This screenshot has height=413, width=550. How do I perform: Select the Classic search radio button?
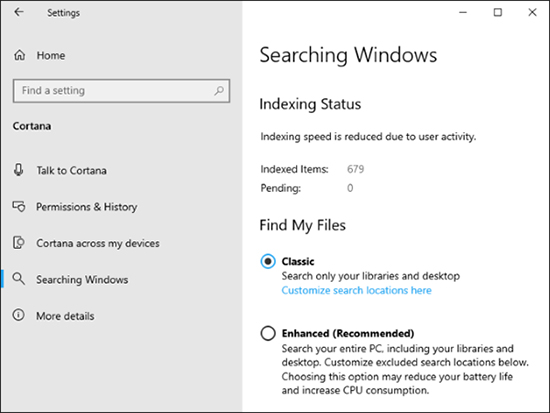point(268,261)
